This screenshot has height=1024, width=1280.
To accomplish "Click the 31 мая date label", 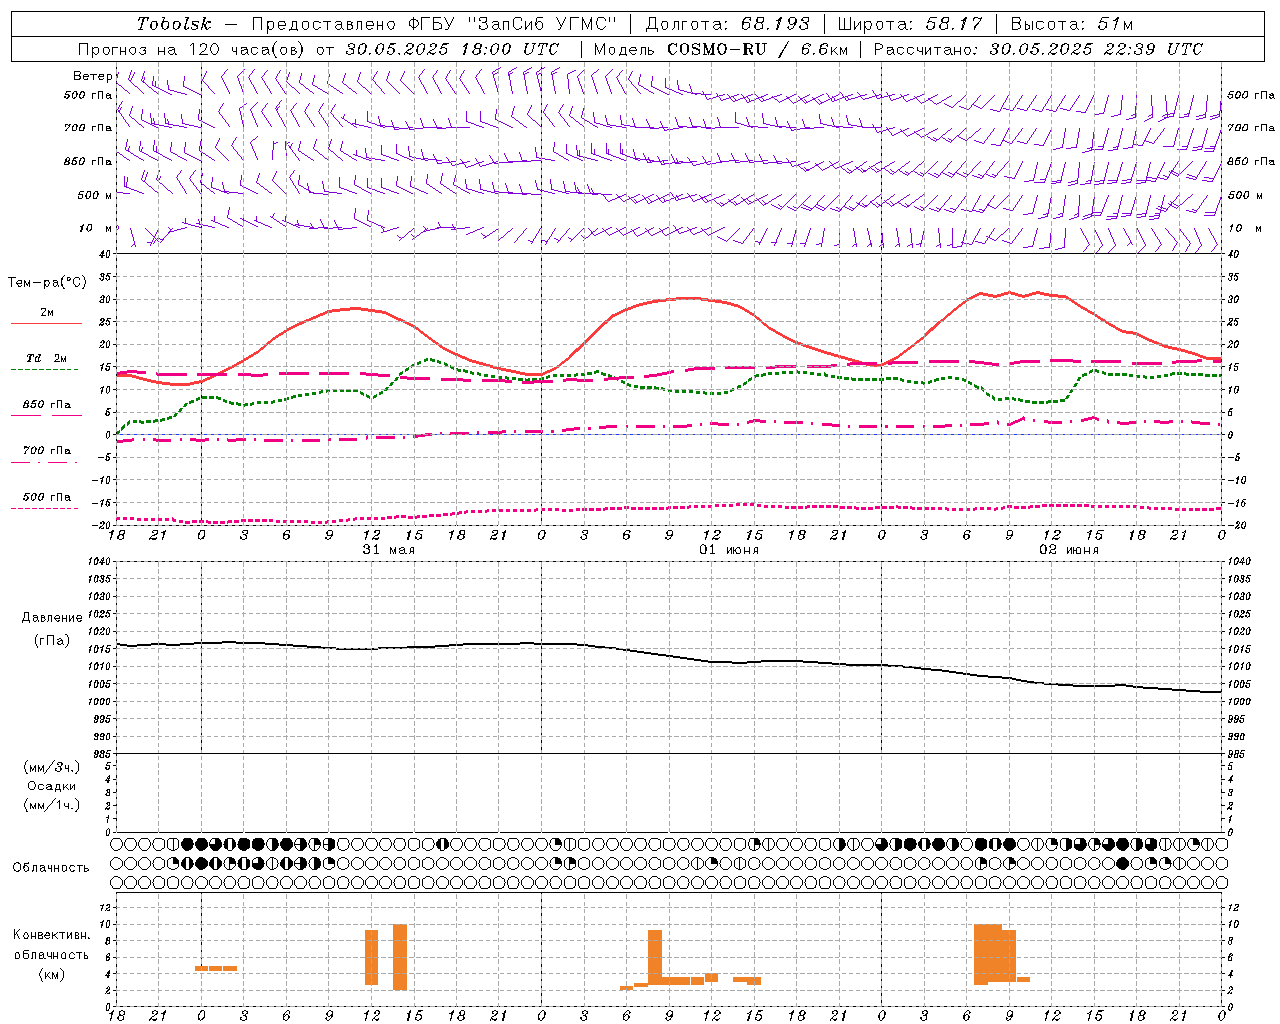I will point(389,550).
